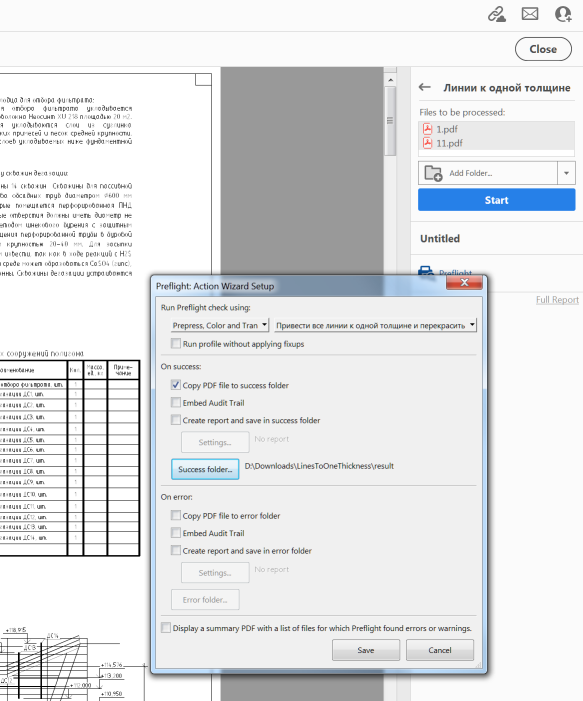Click the Success folder button
Viewport: 583px width, 701px height.
pos(205,469)
